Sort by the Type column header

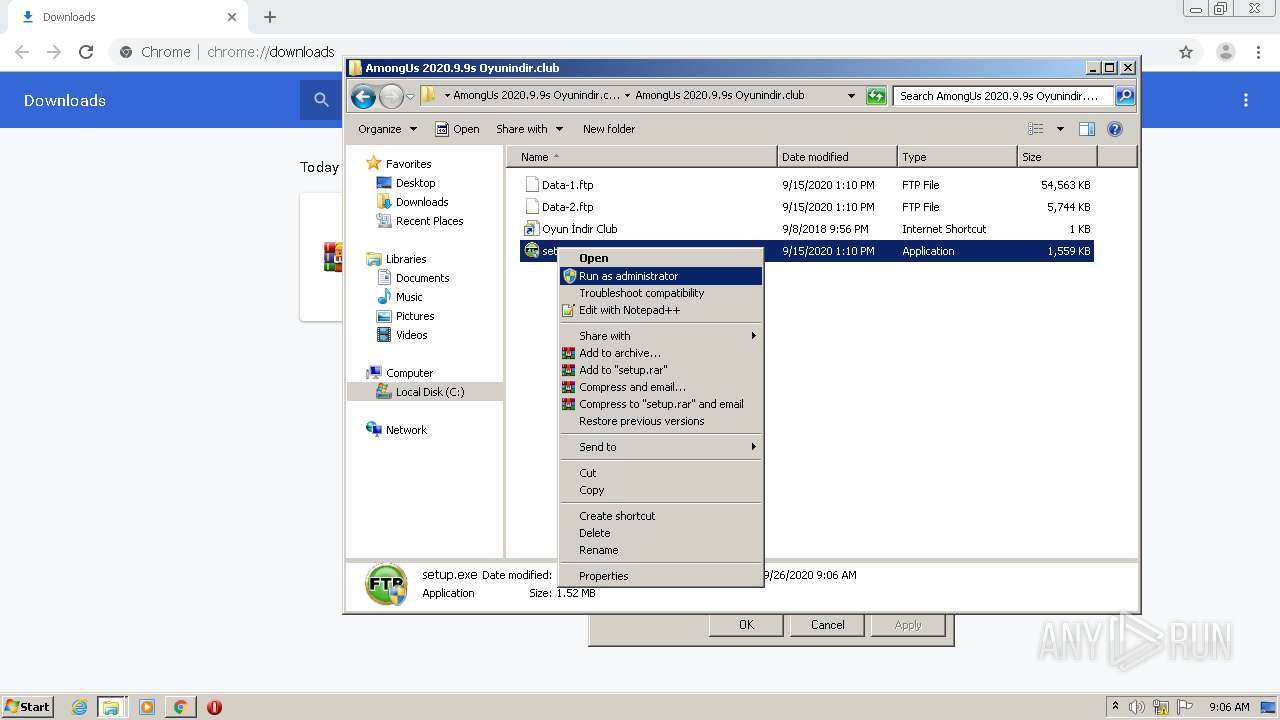tap(957, 157)
